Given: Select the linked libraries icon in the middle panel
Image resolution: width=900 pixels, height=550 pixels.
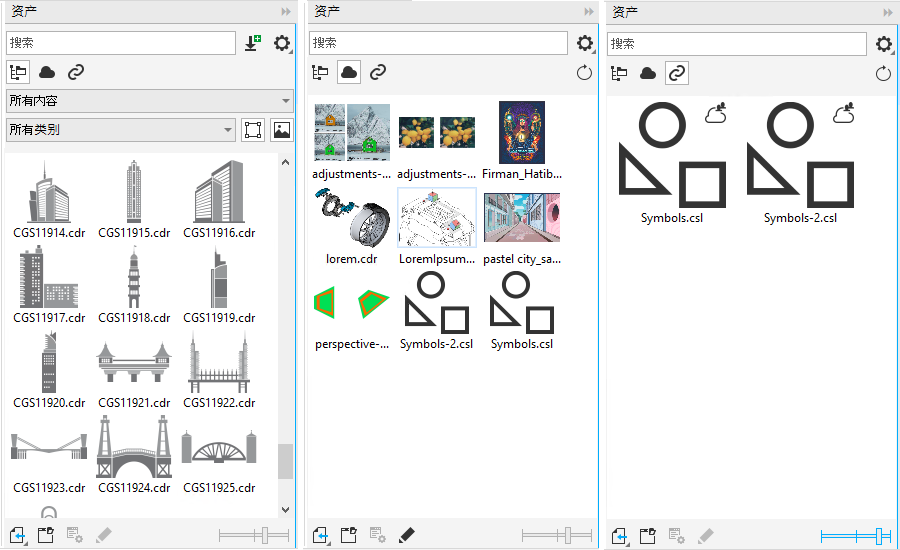Looking at the screenshot, I should 378,72.
